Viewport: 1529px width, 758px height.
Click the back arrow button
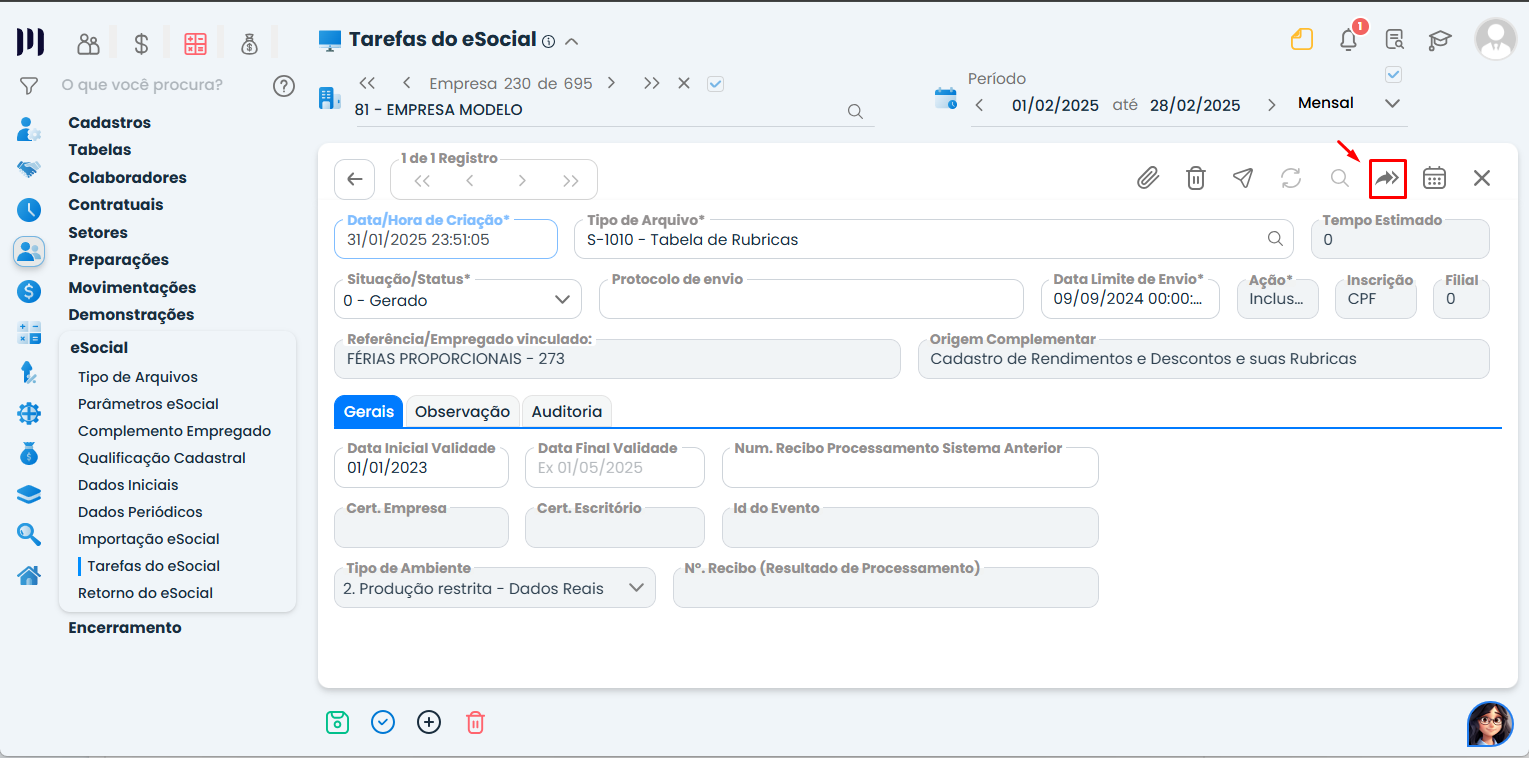point(354,180)
